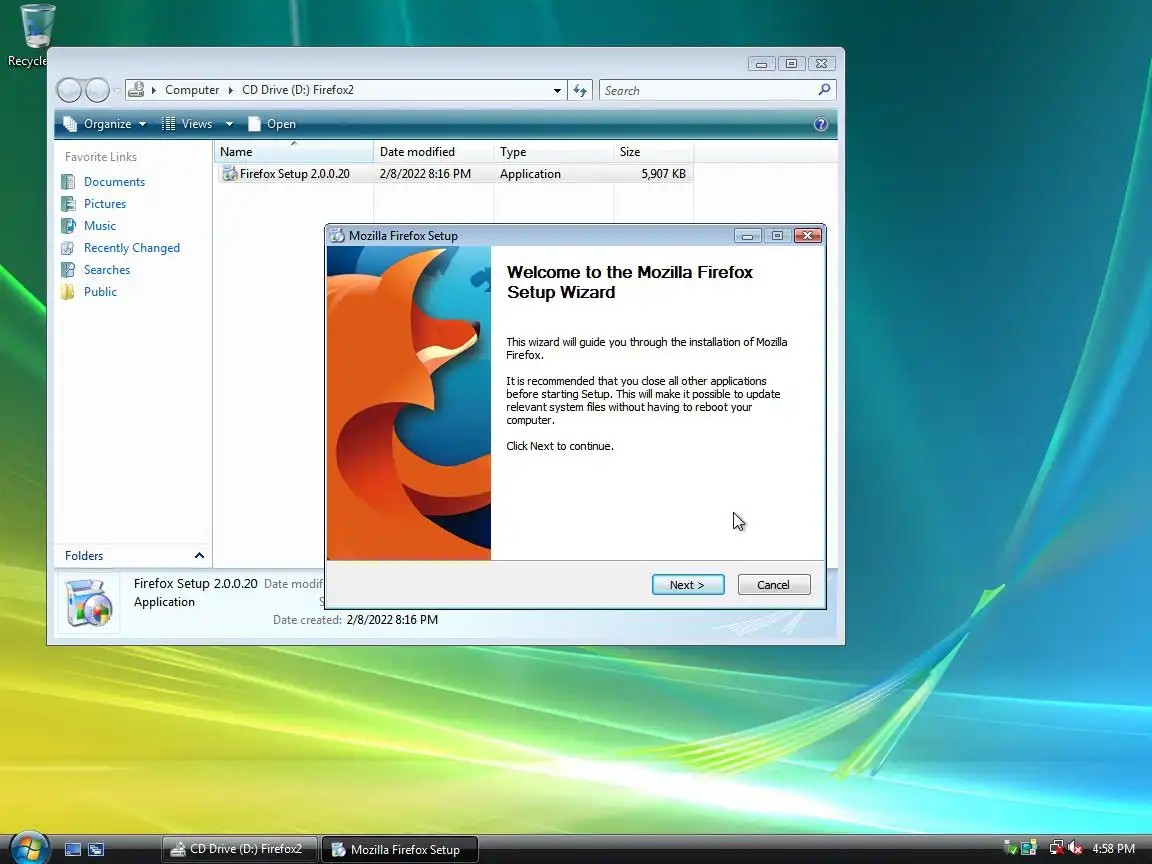
Task: Click the Application type cell
Action: point(530,173)
